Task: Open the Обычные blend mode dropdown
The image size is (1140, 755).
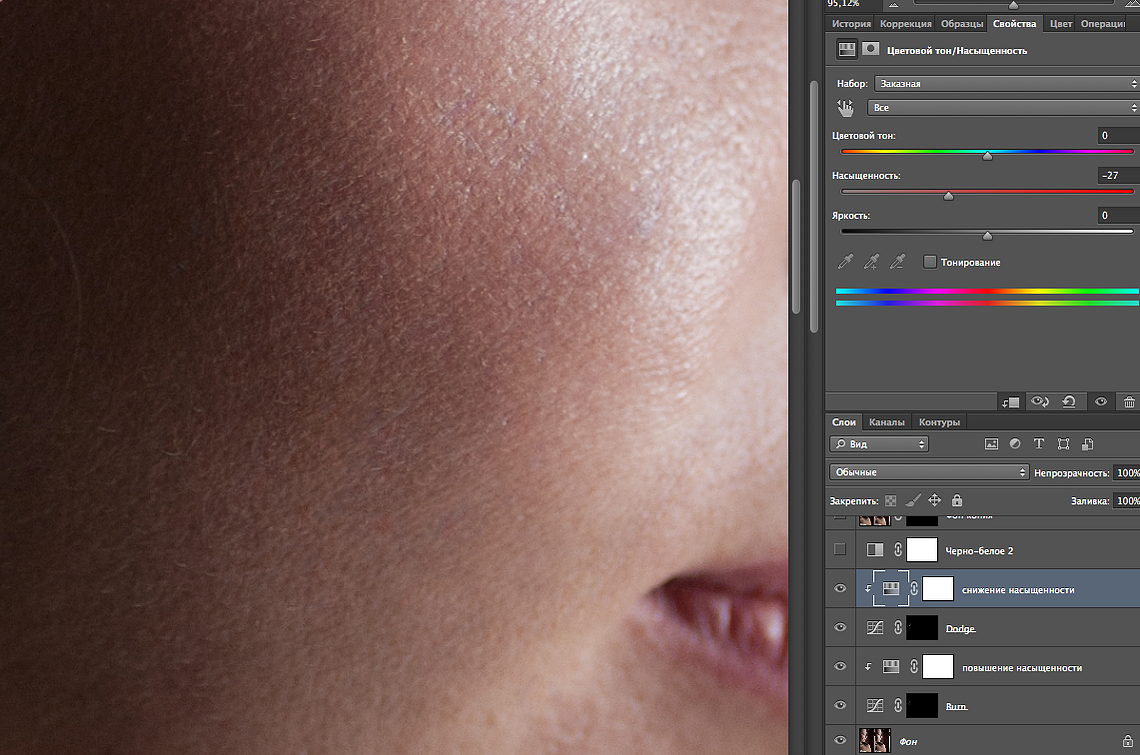Action: pos(929,472)
